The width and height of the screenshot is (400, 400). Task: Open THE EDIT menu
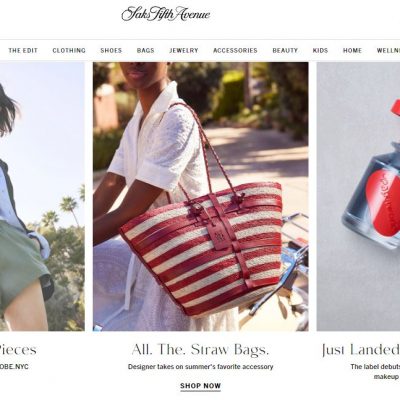(23, 51)
